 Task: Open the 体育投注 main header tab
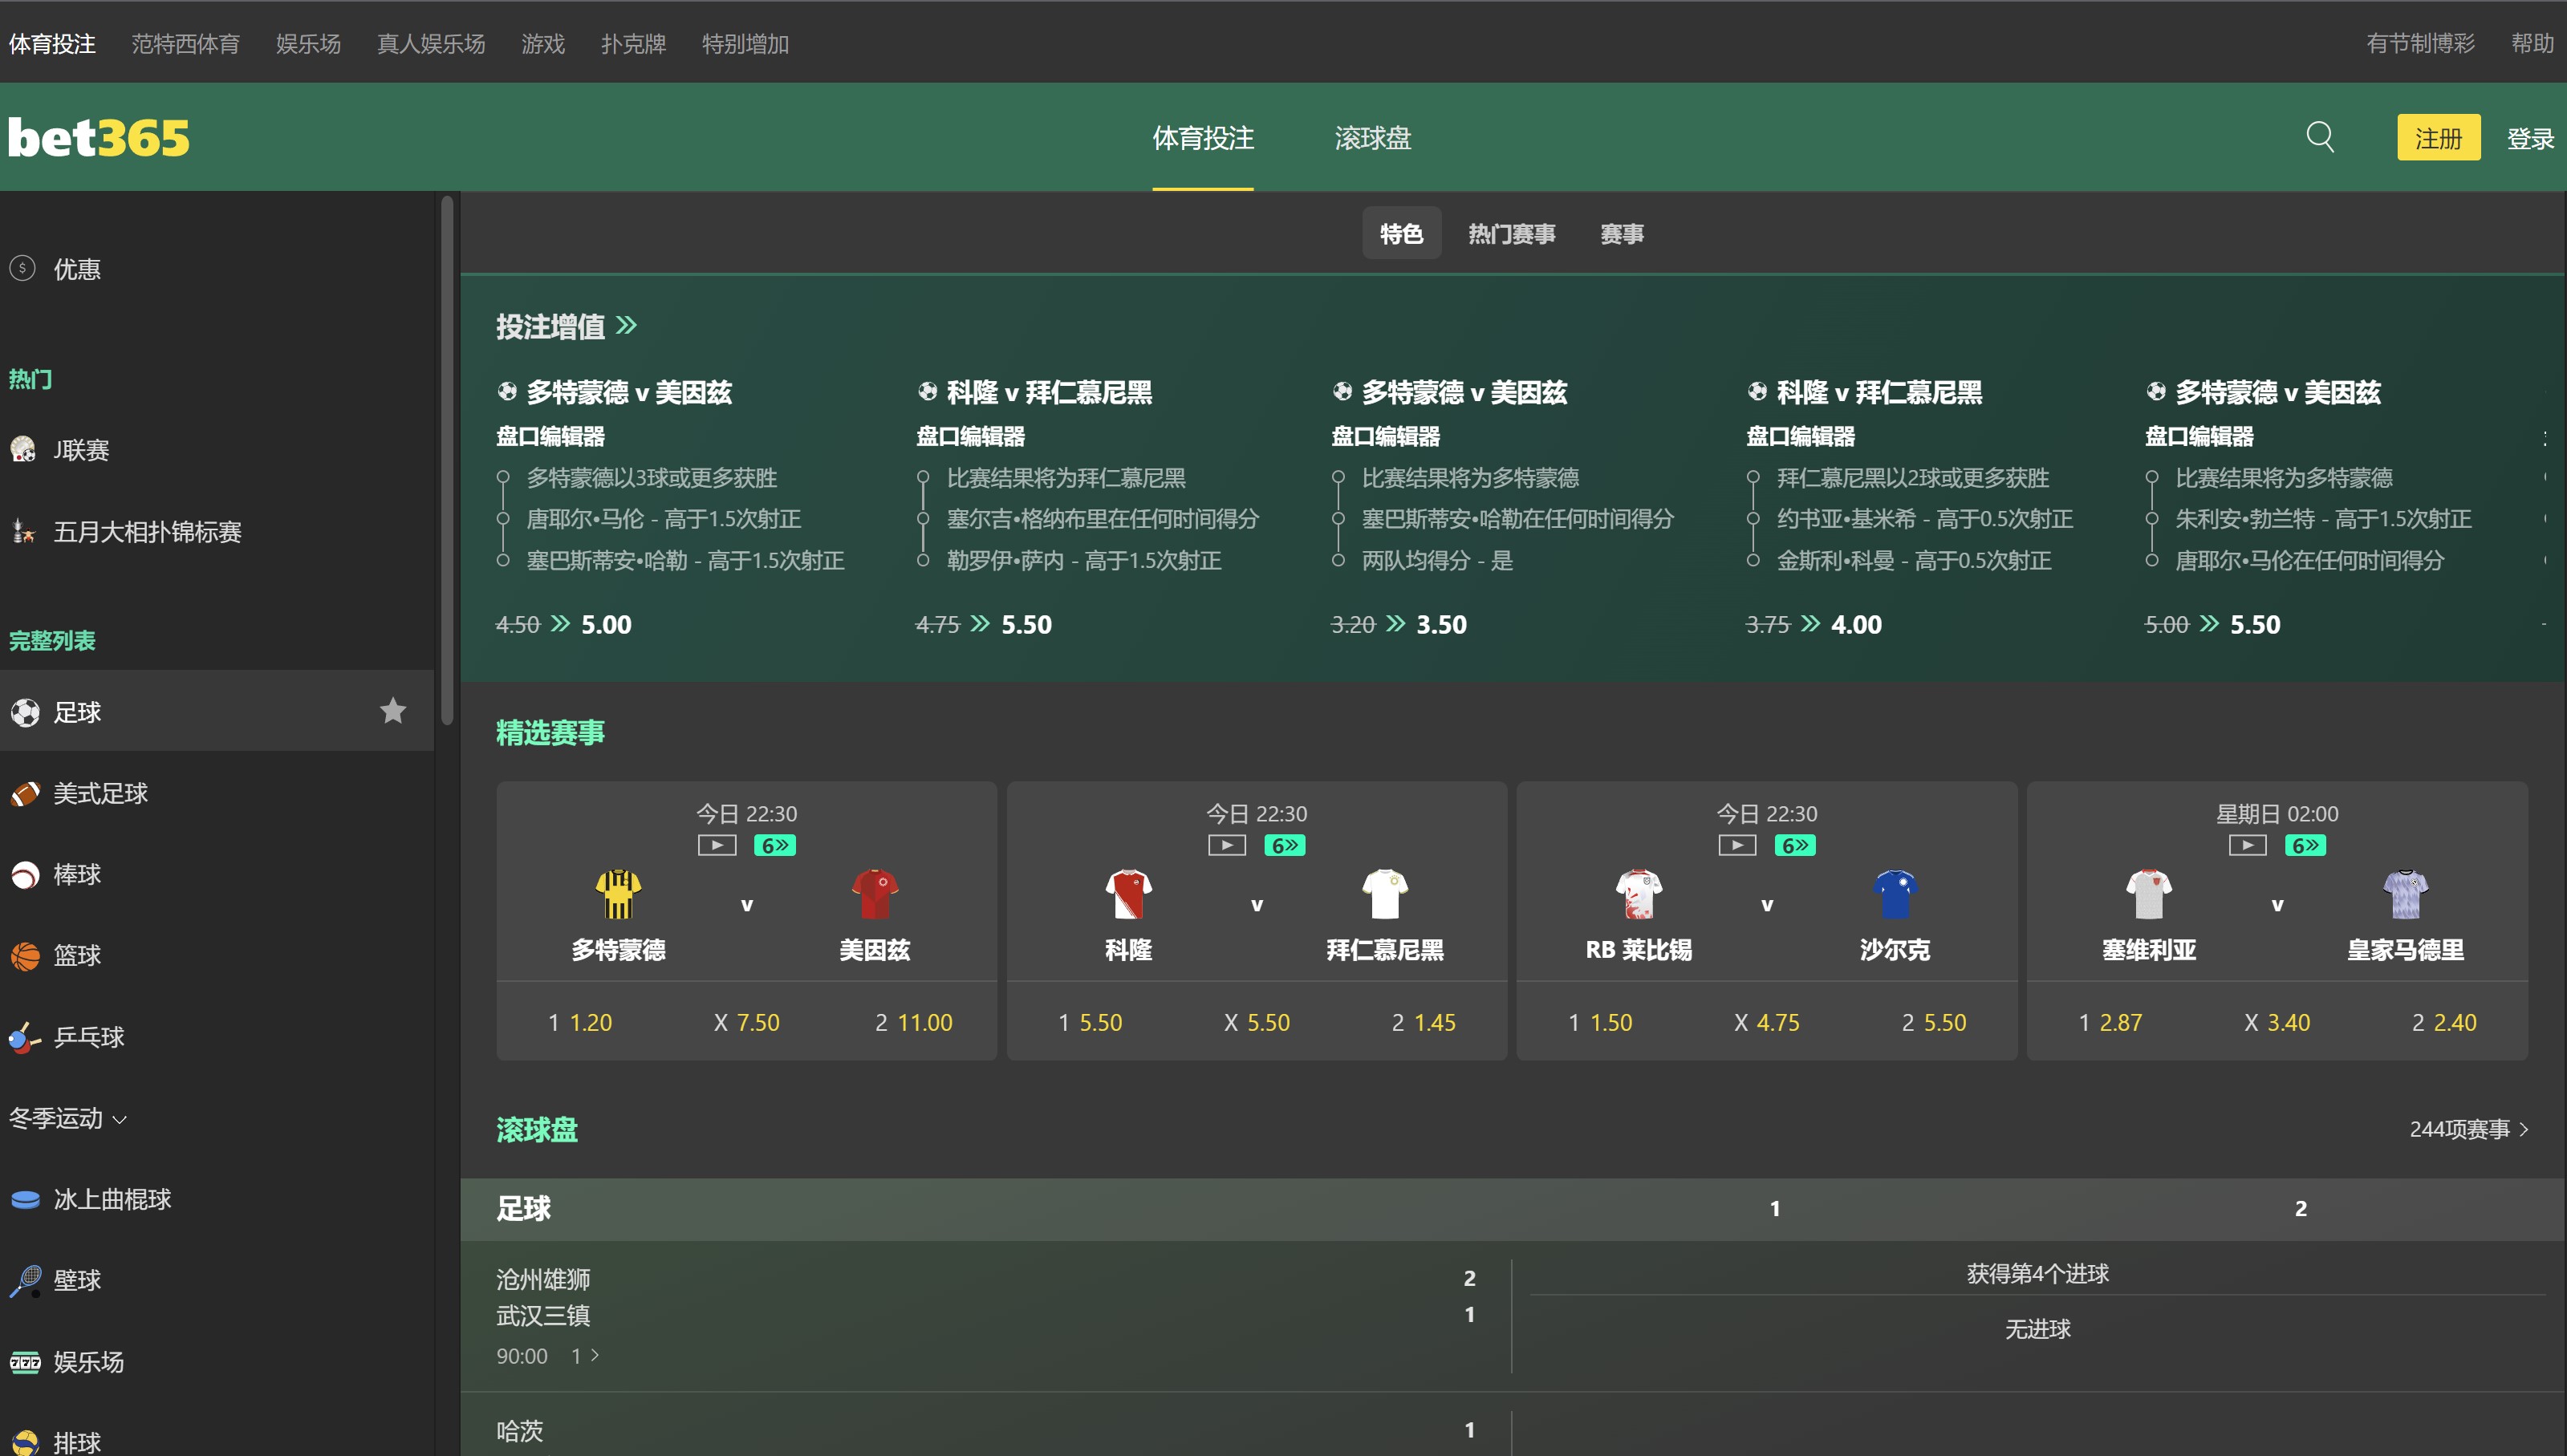coord(1203,138)
